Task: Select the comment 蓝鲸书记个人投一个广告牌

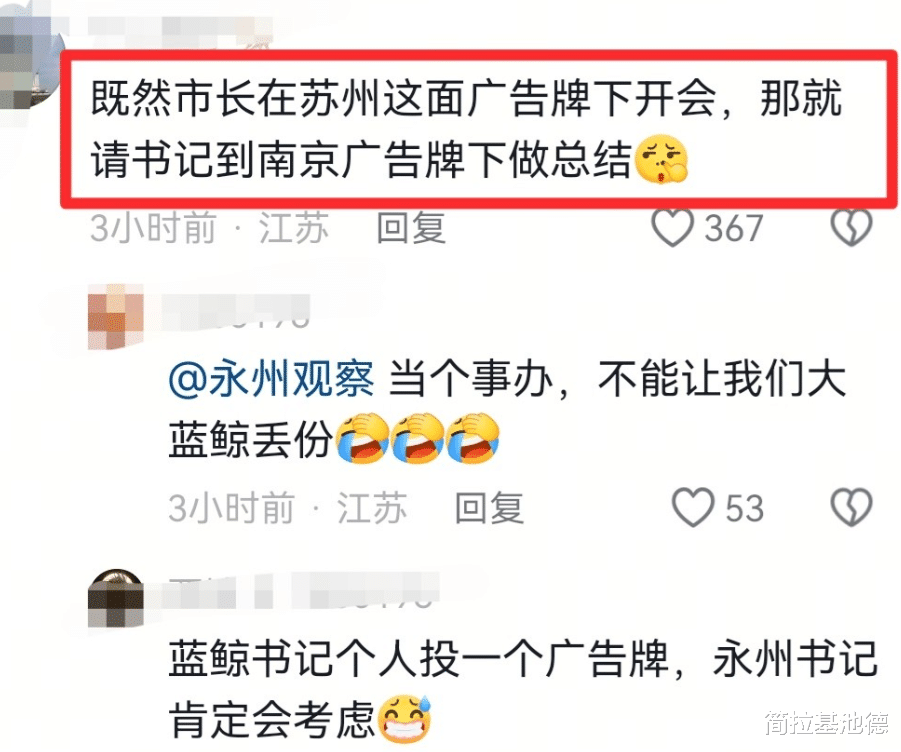Action: pyautogui.click(x=523, y=689)
